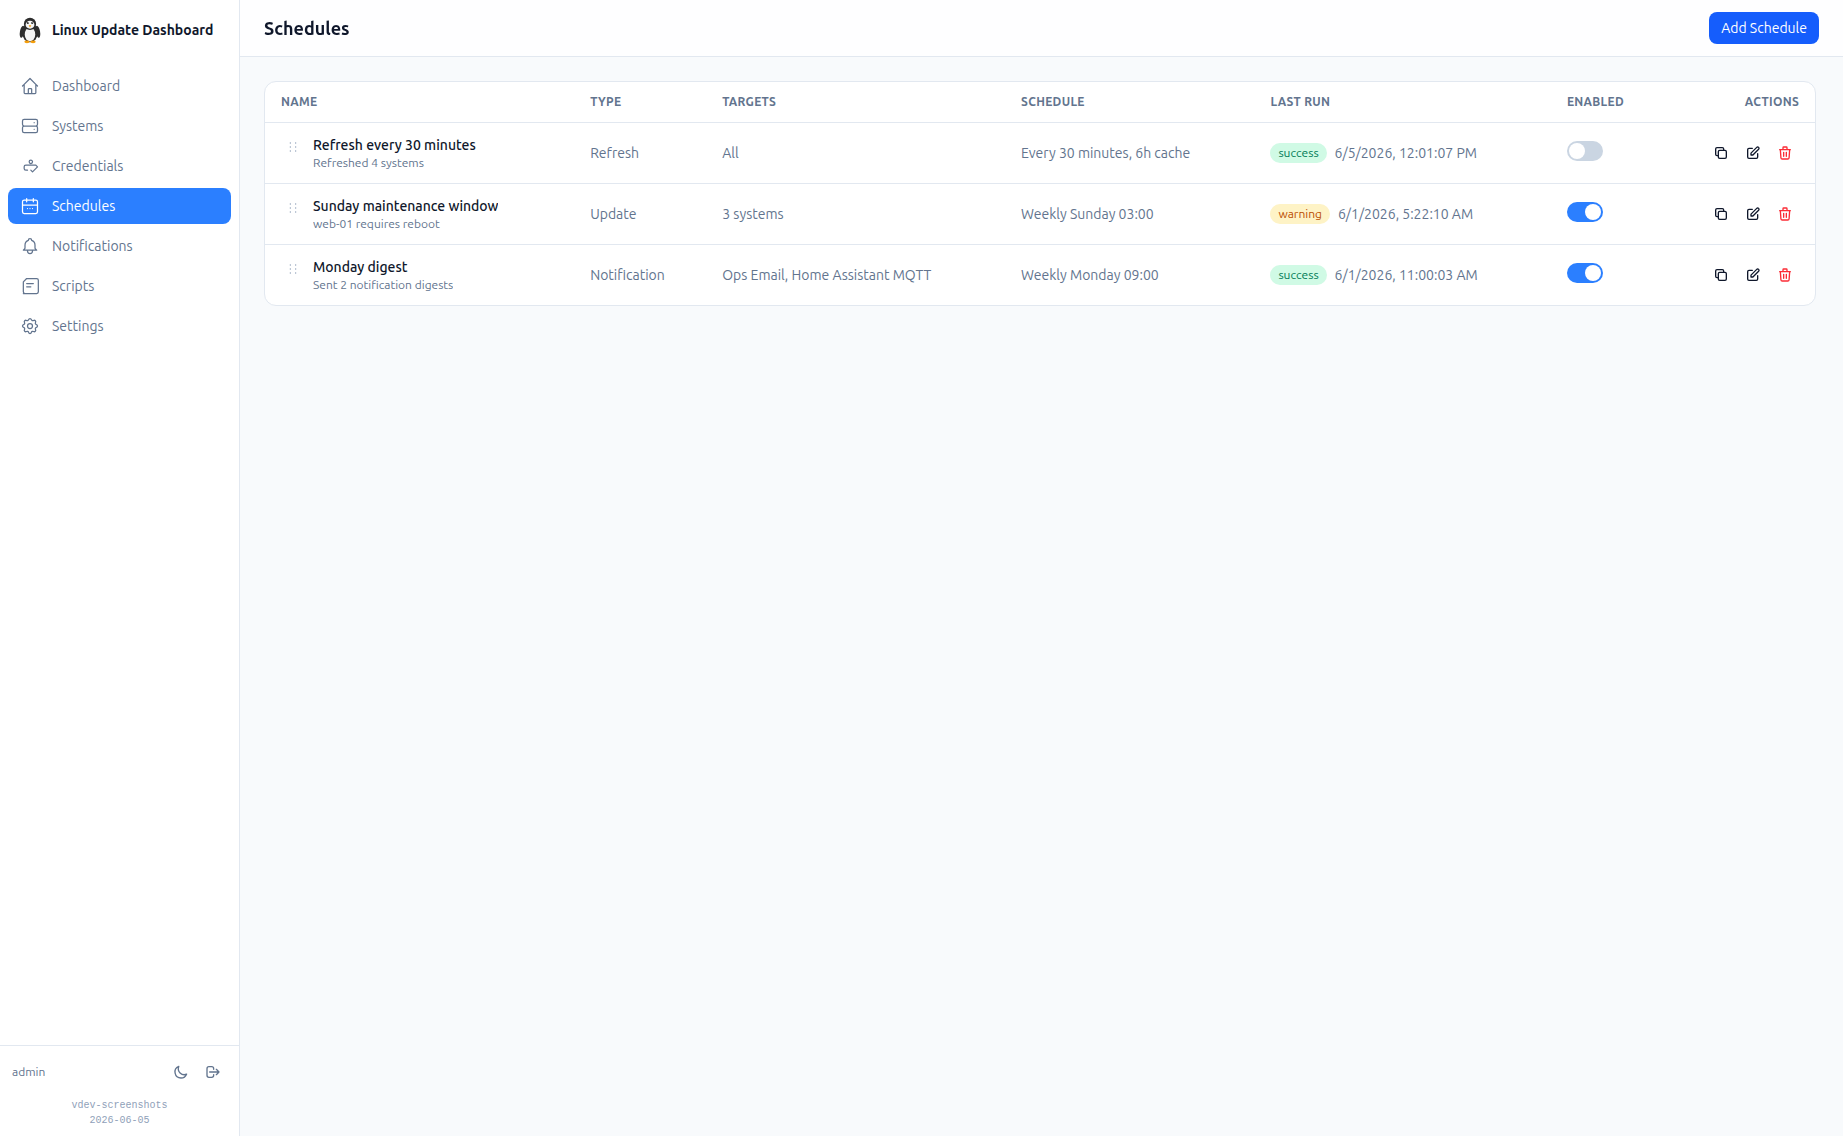Click the success badge for 6/5/2026 run
This screenshot has width=1843, height=1136.
coord(1298,153)
